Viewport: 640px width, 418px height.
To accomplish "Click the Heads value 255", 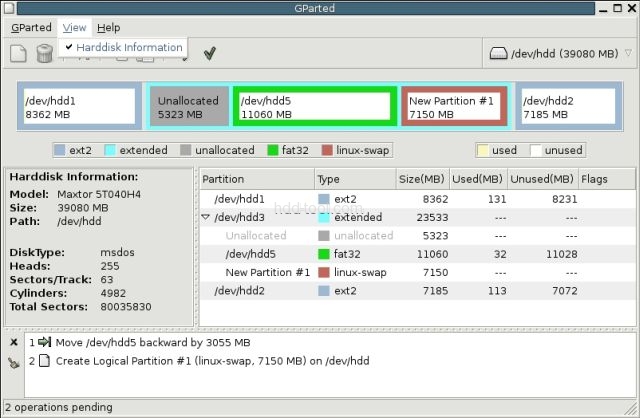I will pos(110,266).
